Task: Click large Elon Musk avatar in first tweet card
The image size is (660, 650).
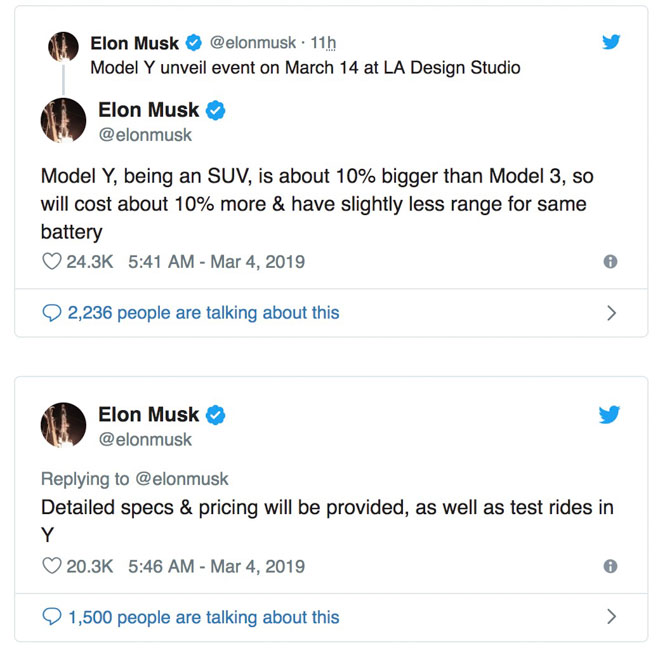Action: pos(63,120)
